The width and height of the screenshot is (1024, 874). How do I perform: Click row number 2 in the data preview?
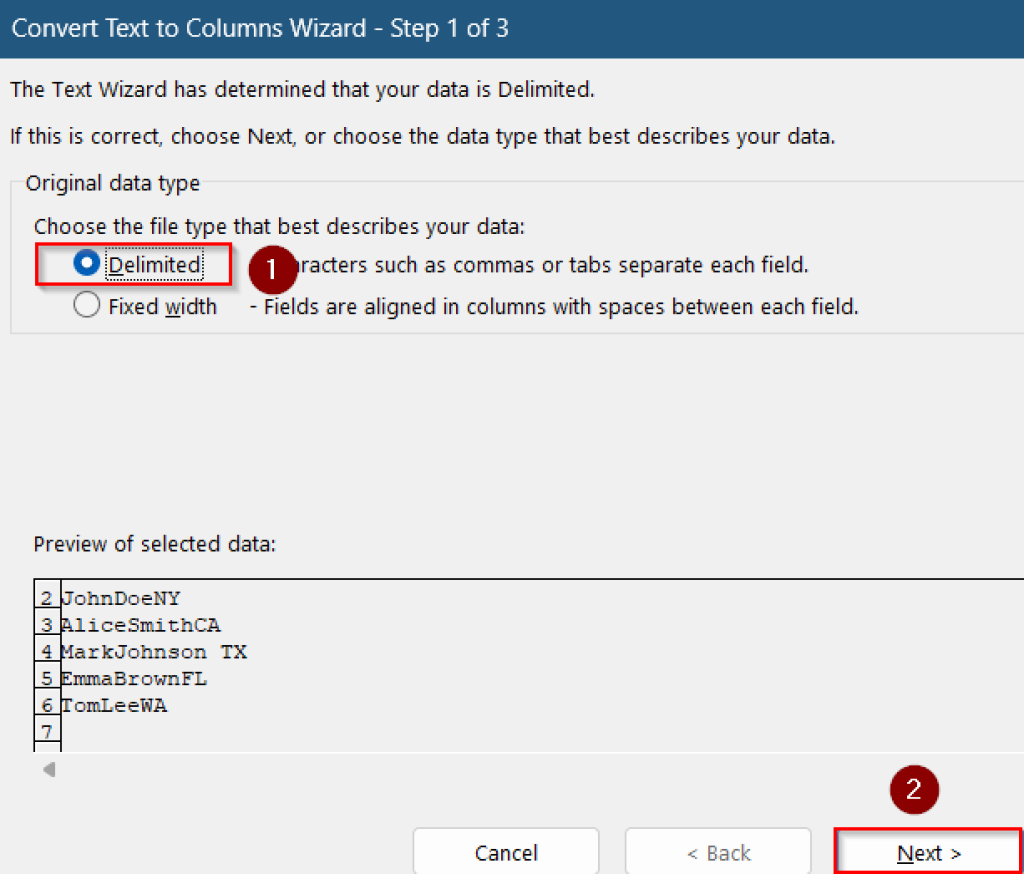46,598
